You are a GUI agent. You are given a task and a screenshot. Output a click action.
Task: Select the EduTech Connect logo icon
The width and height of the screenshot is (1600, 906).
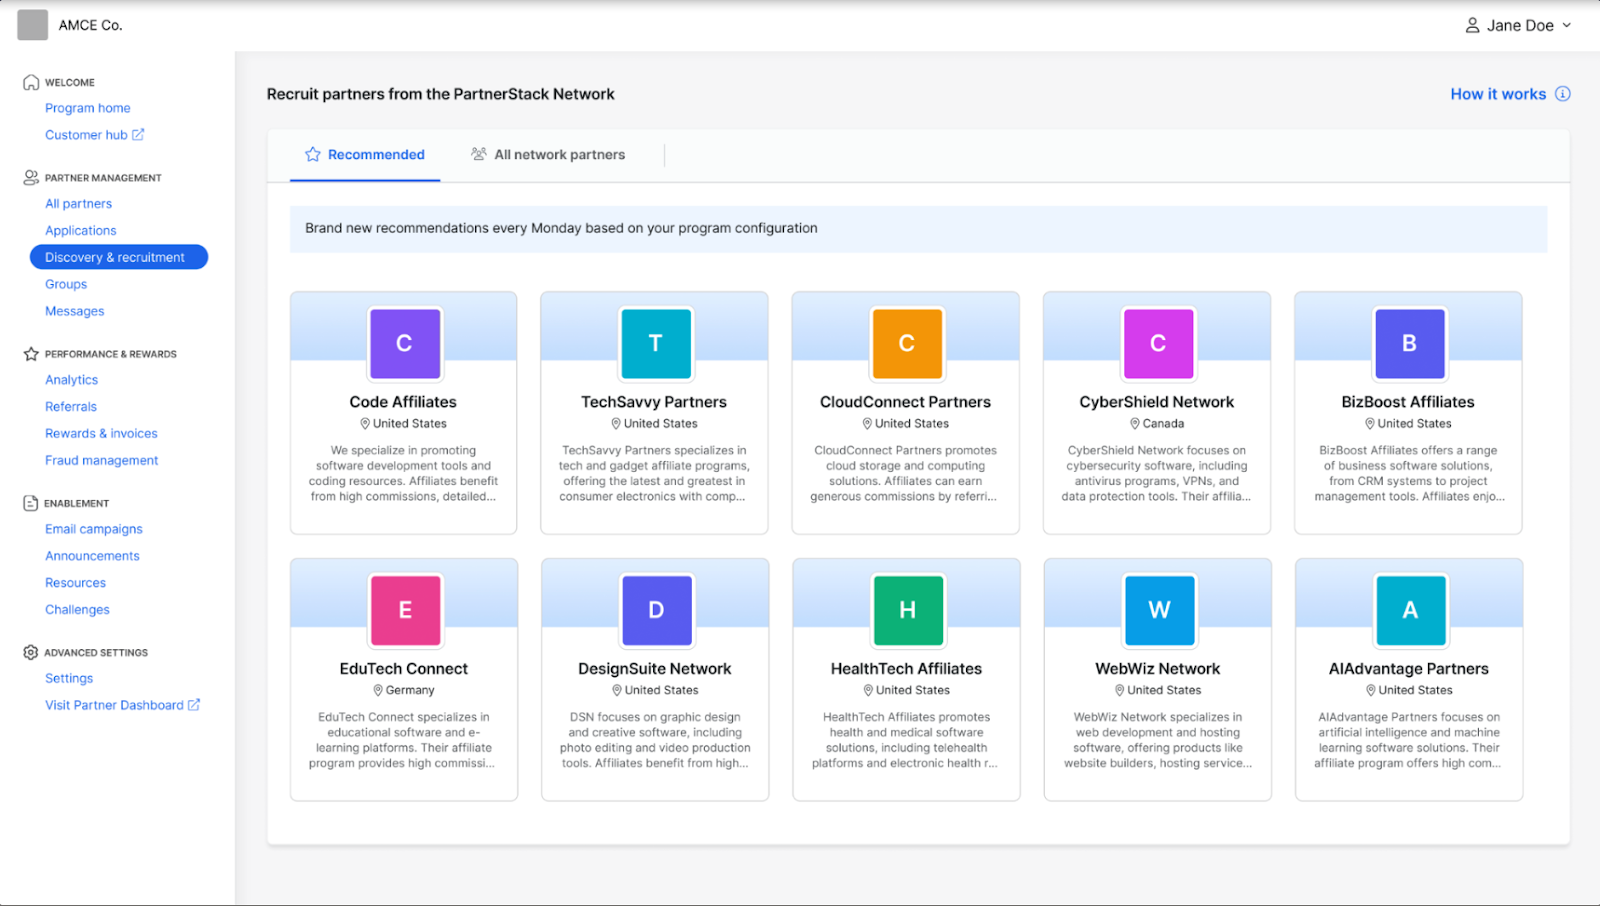tap(404, 611)
